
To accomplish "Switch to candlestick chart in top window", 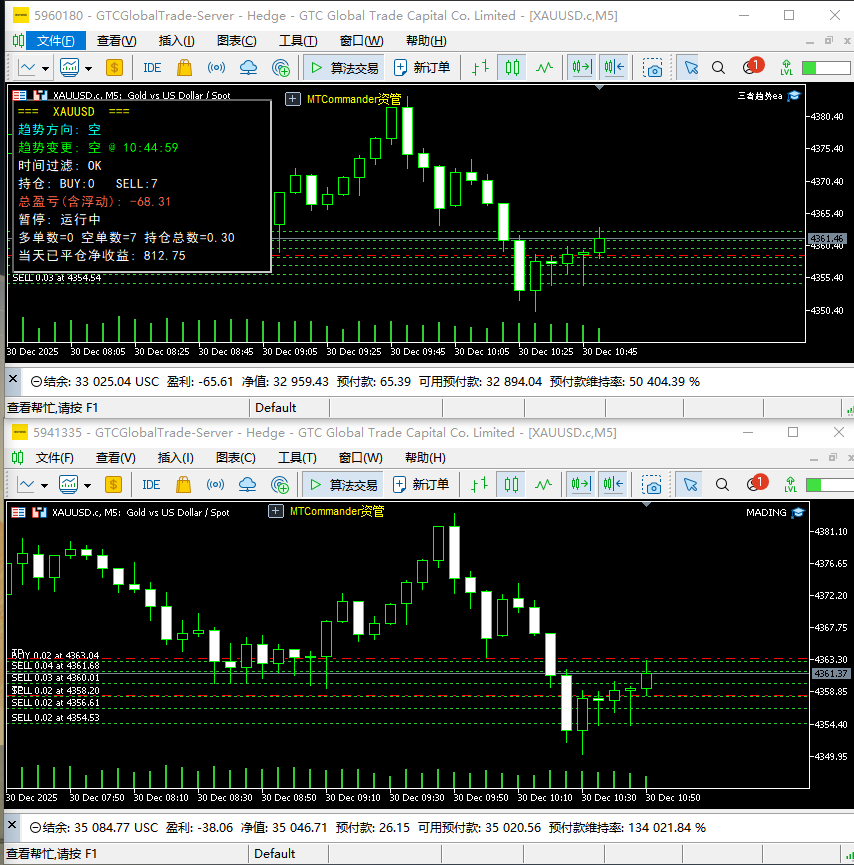I will click(x=512, y=68).
